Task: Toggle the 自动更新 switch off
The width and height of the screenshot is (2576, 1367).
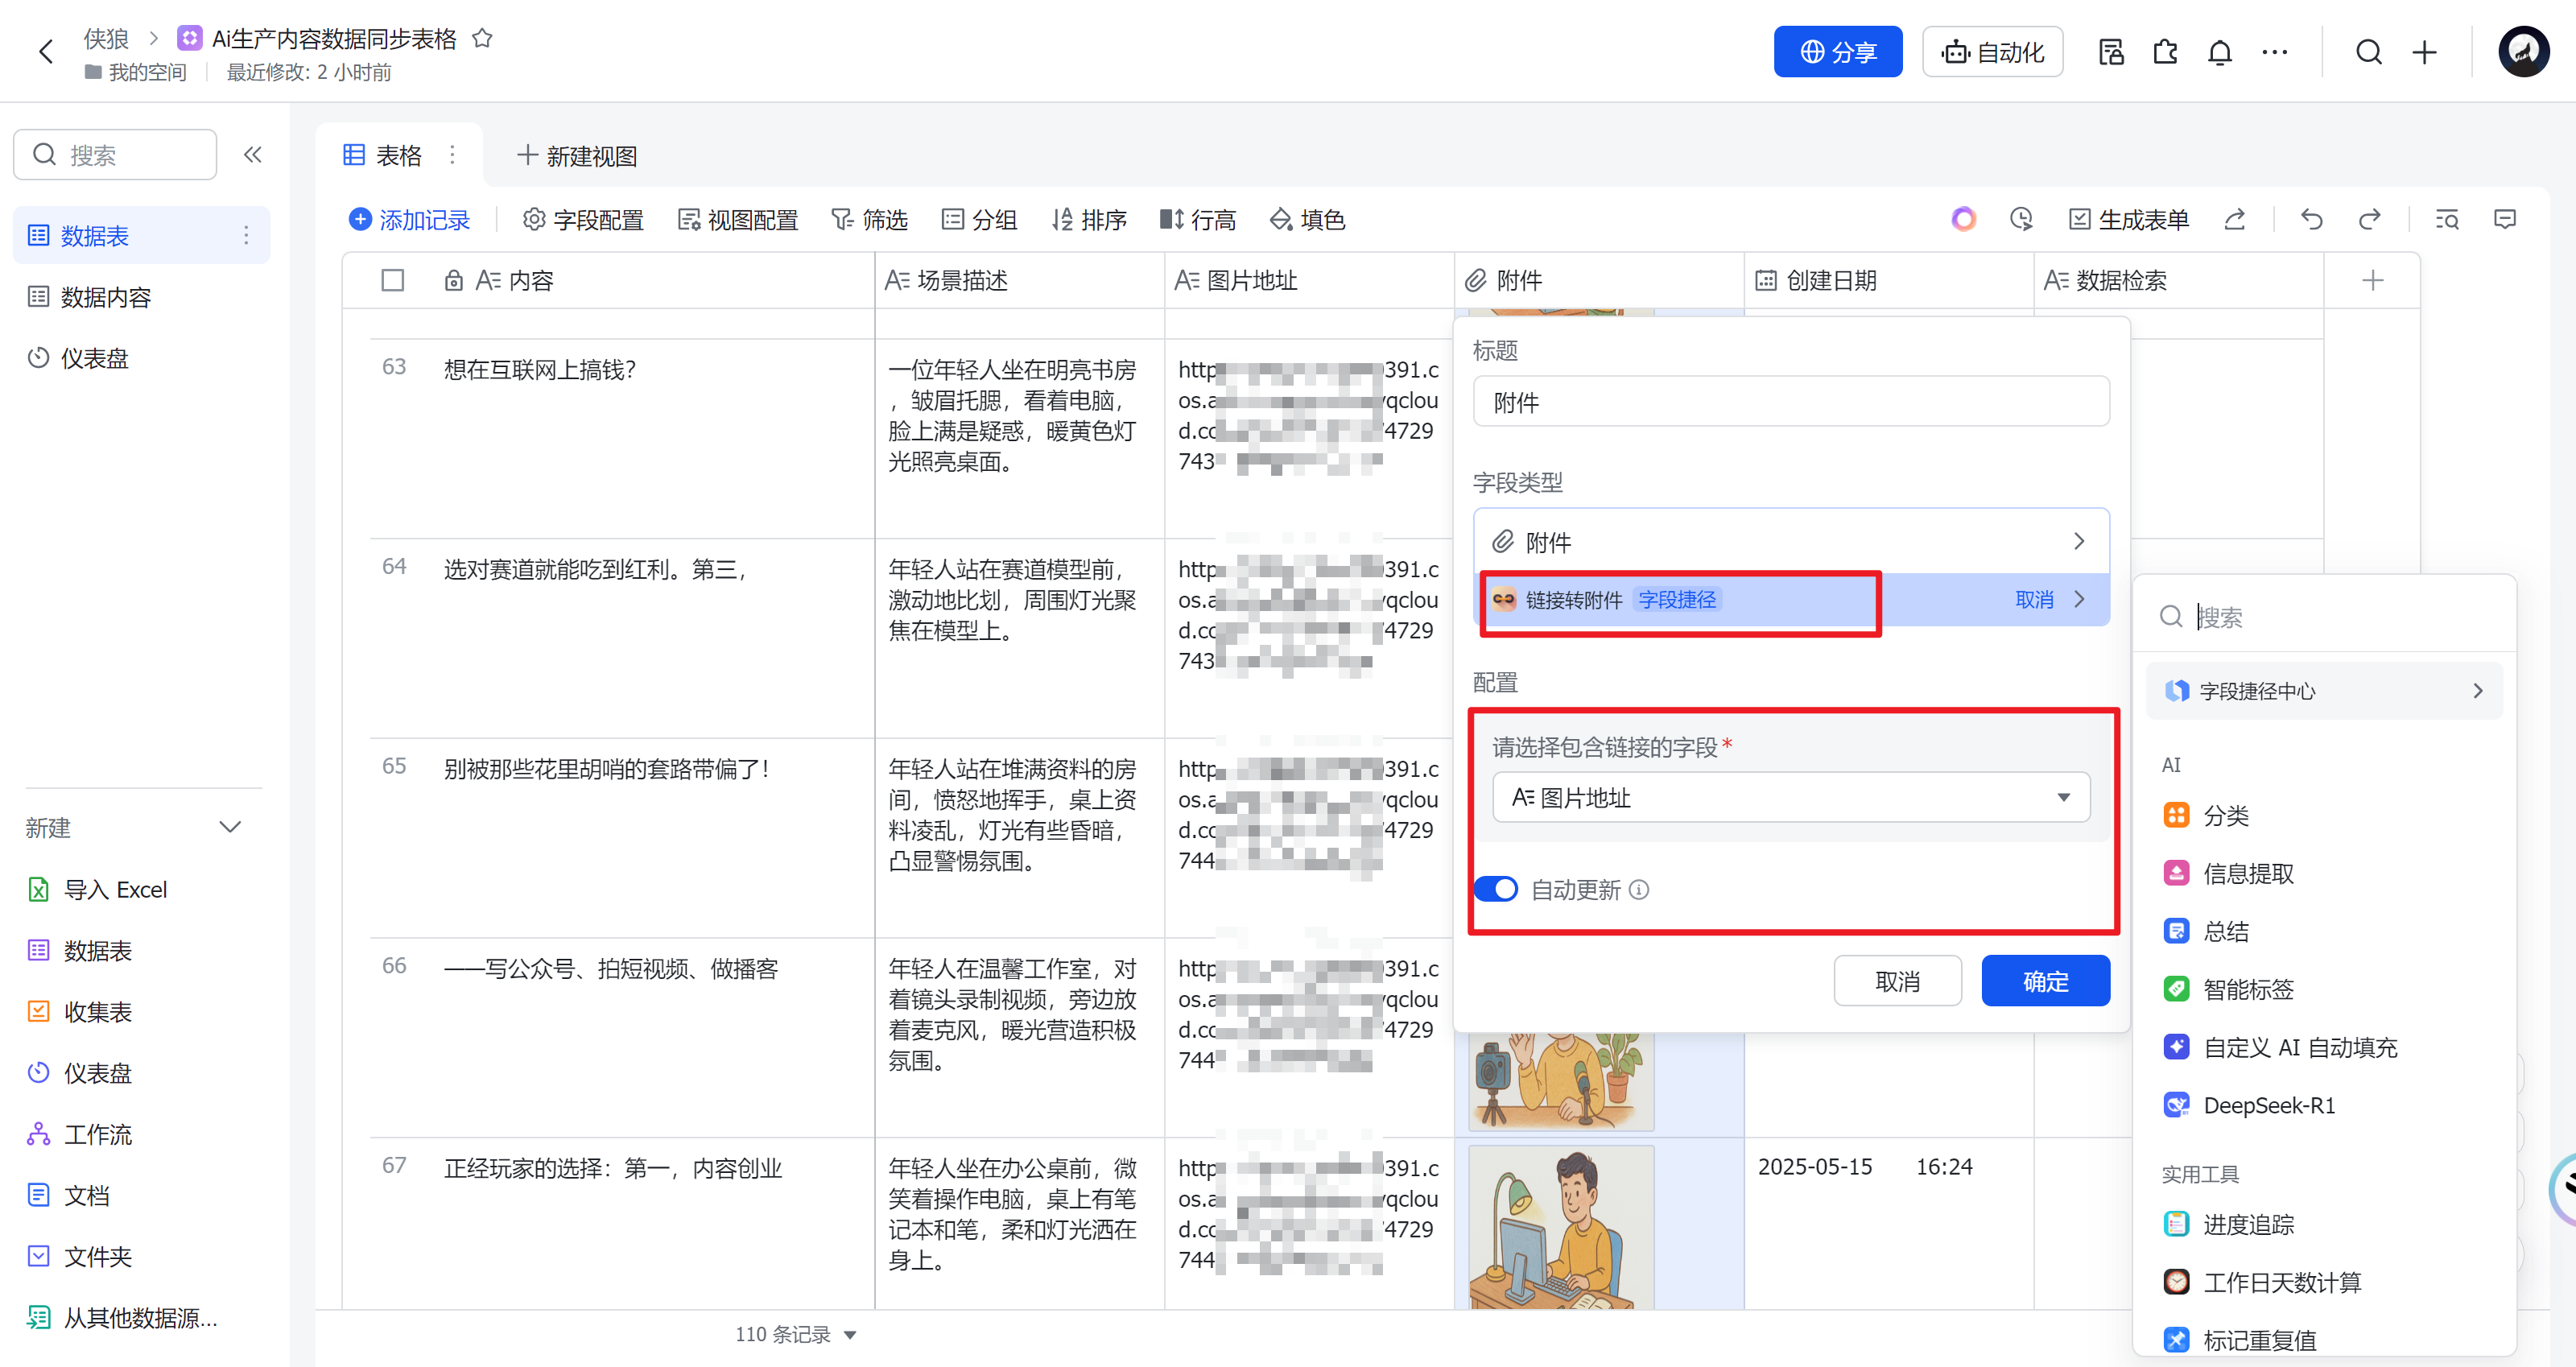Action: click(1497, 889)
